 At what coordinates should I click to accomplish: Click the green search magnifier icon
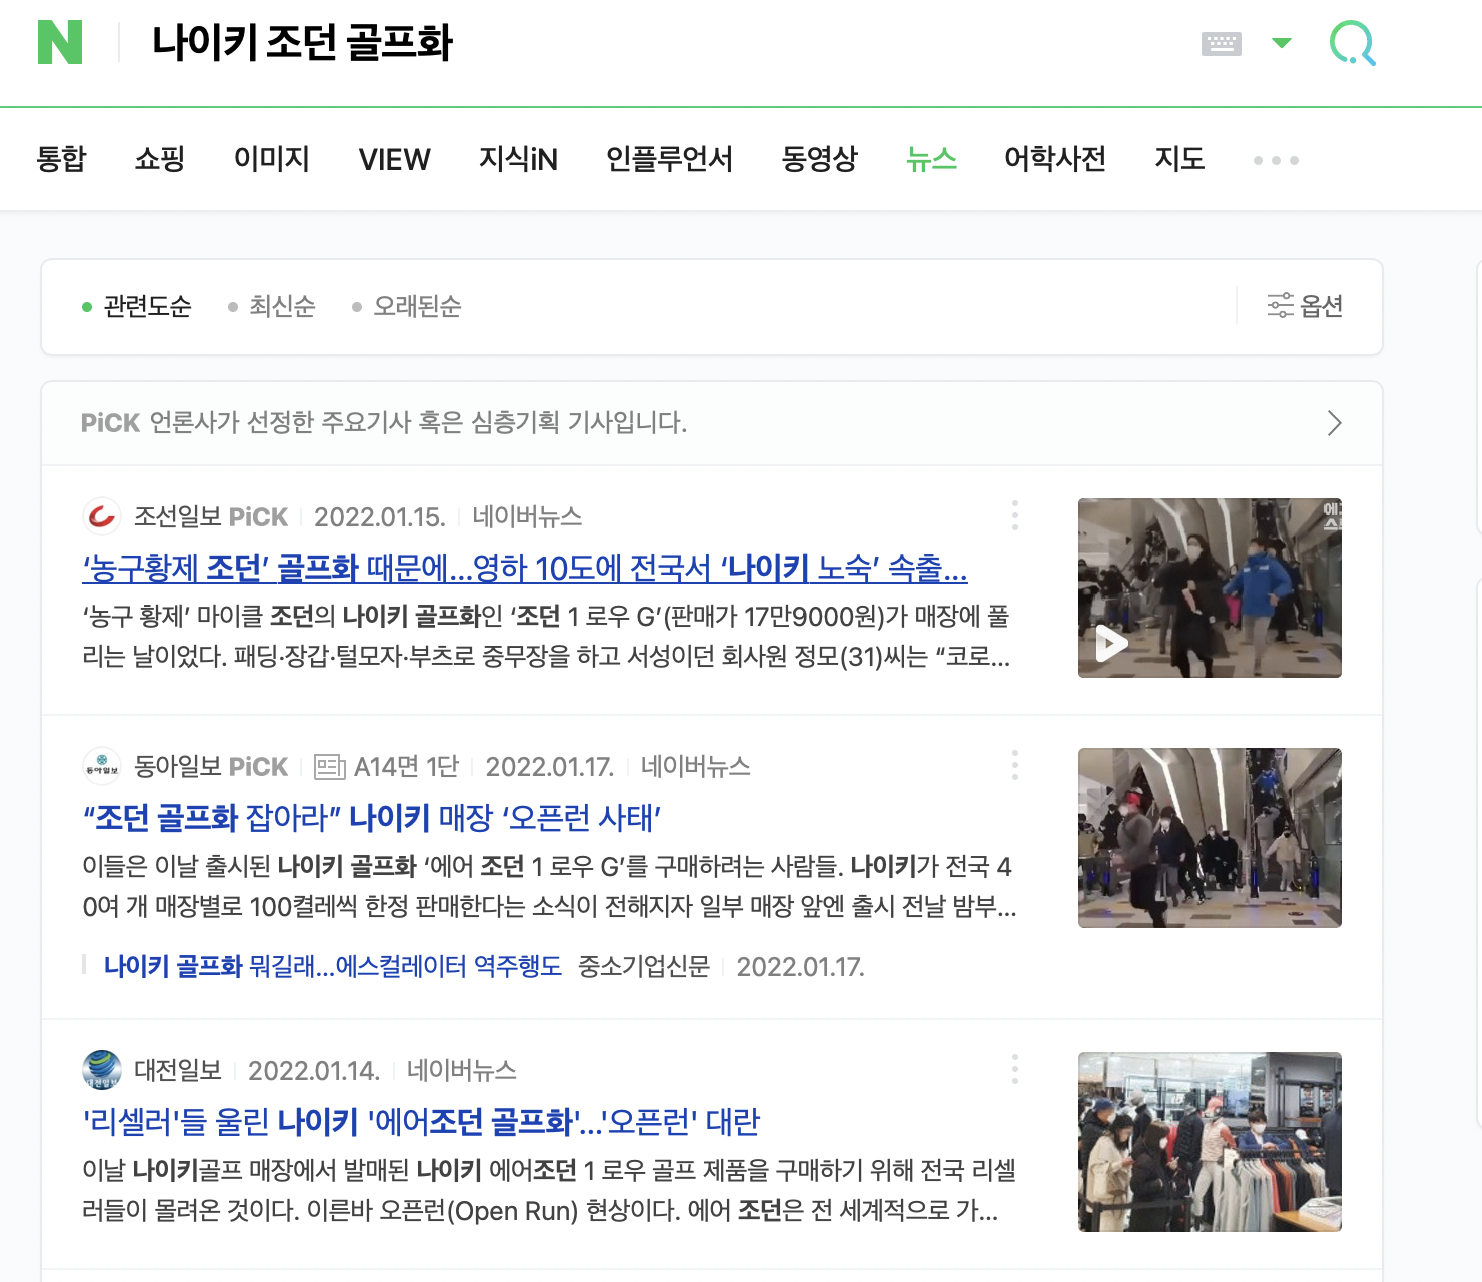[x=1352, y=44]
